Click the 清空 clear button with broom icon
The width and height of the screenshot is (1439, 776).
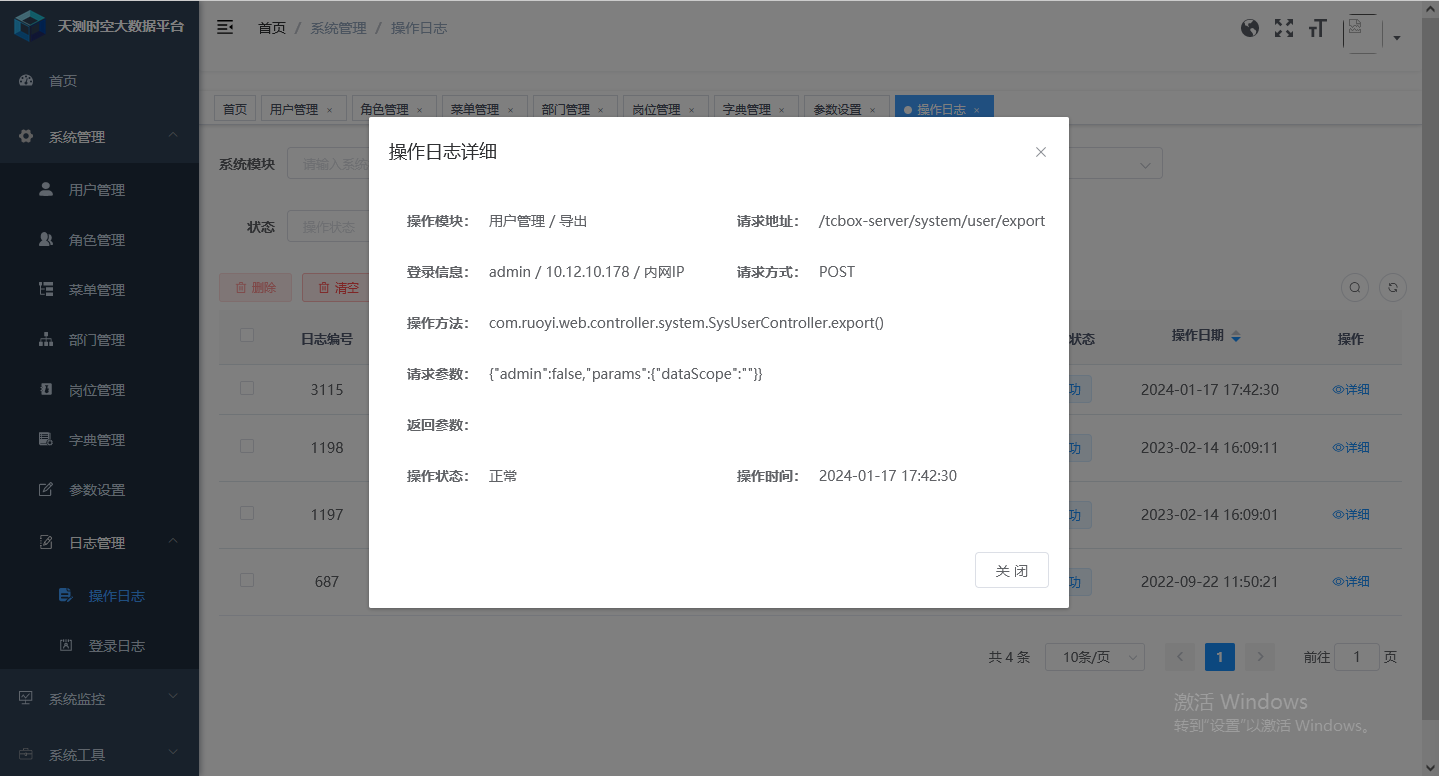coord(340,287)
